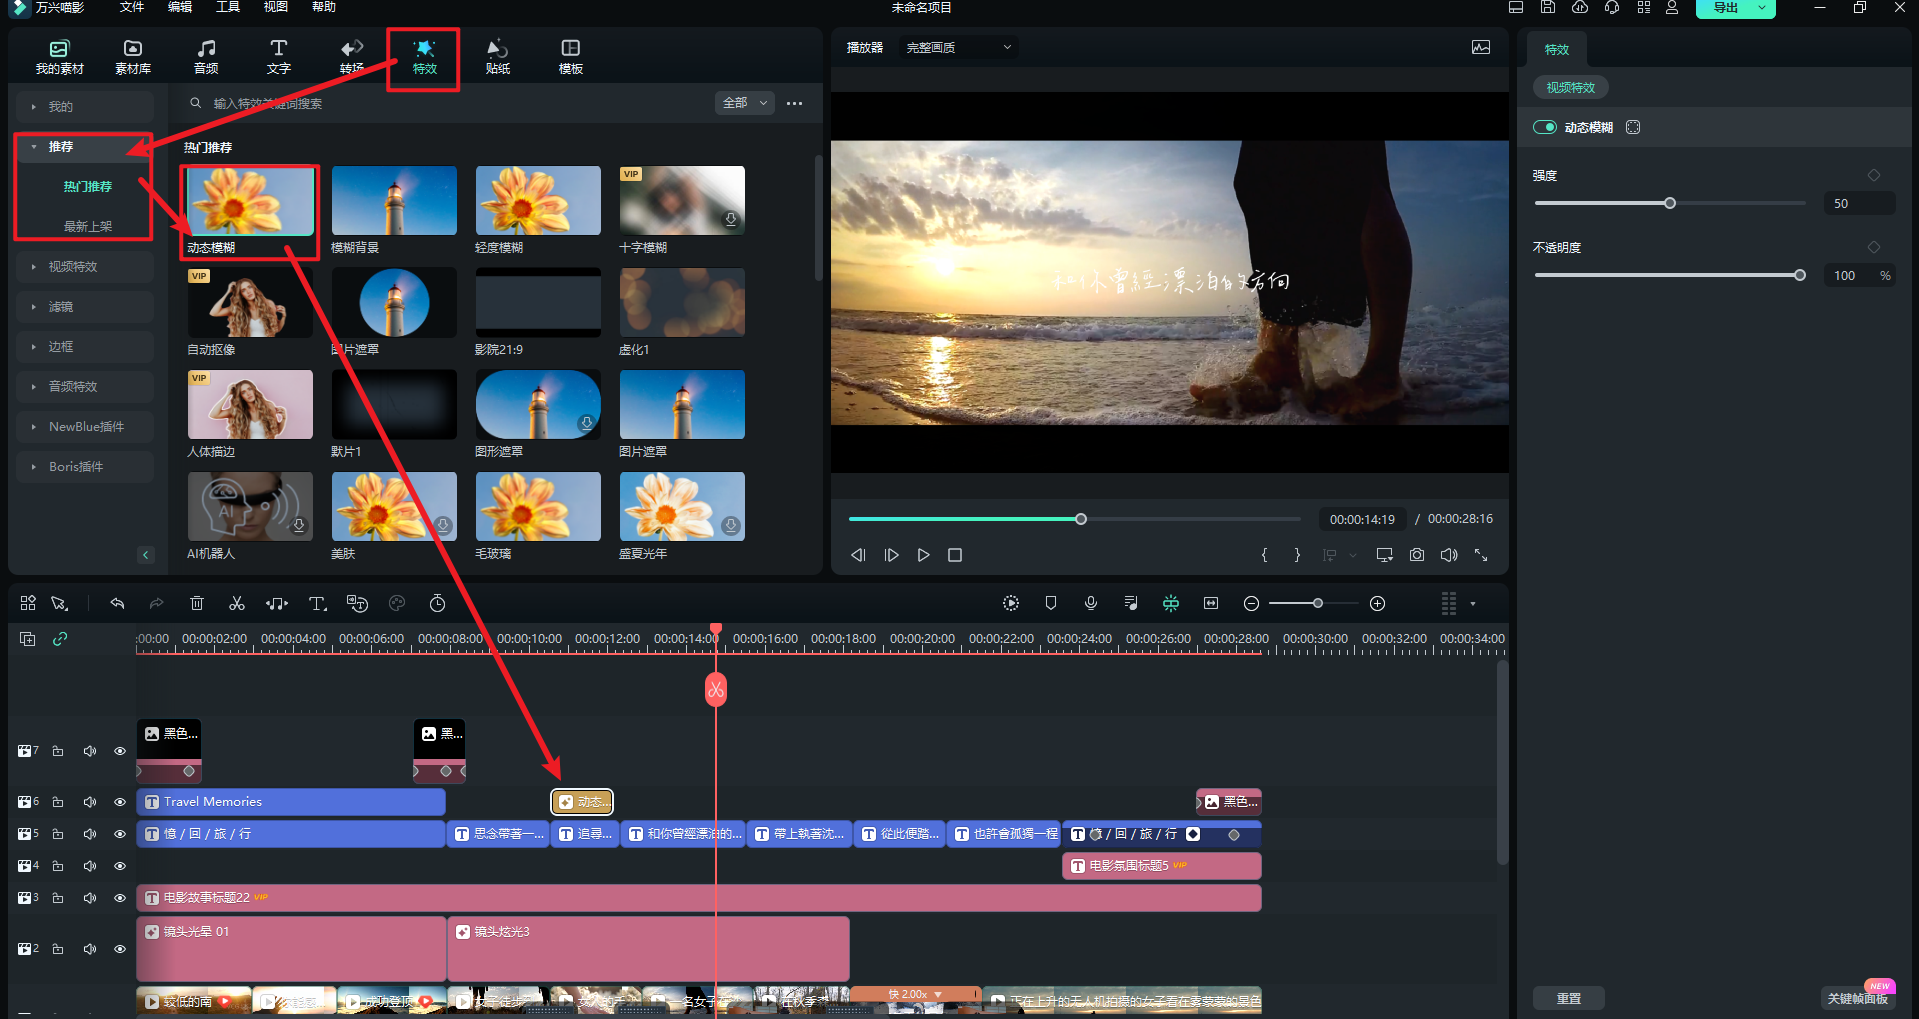Expand the 边框 category
This screenshot has height=1019, width=1919.
point(85,346)
